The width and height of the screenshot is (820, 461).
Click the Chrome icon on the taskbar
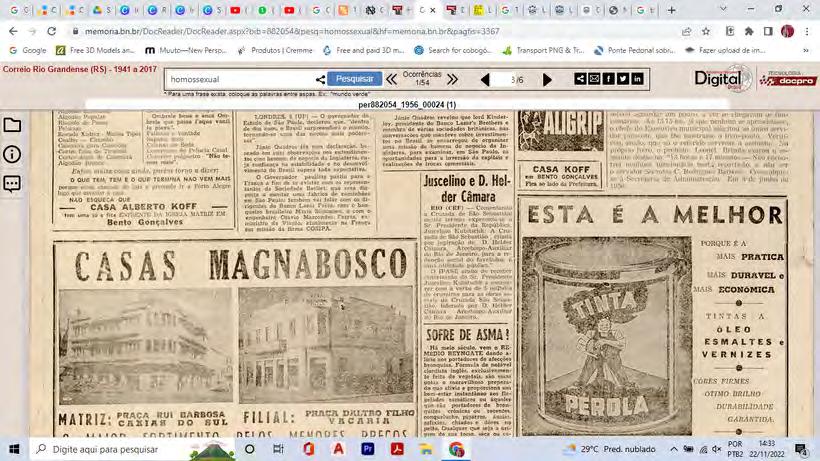(456, 449)
